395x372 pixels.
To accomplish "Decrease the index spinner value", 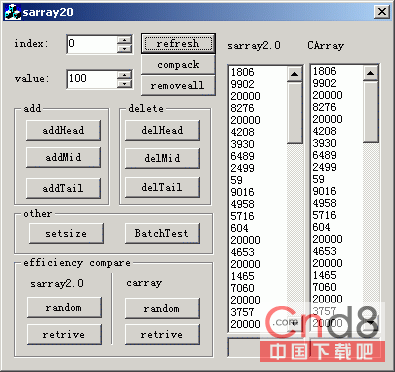I will coord(124,48).
